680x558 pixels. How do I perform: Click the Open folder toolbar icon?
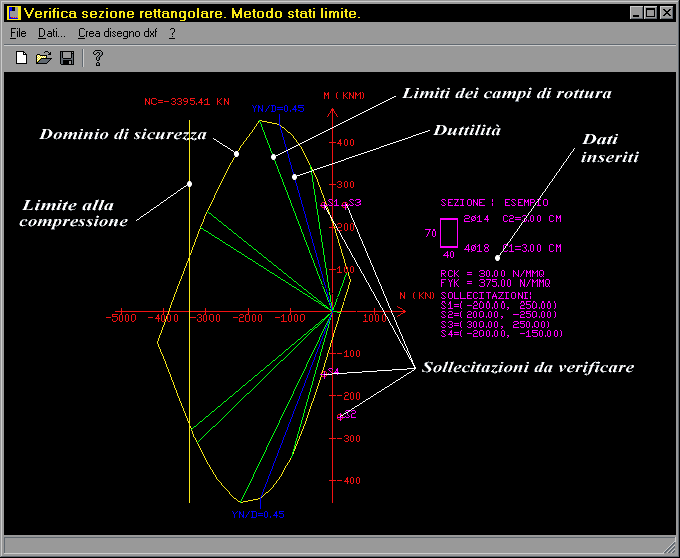pos(44,58)
